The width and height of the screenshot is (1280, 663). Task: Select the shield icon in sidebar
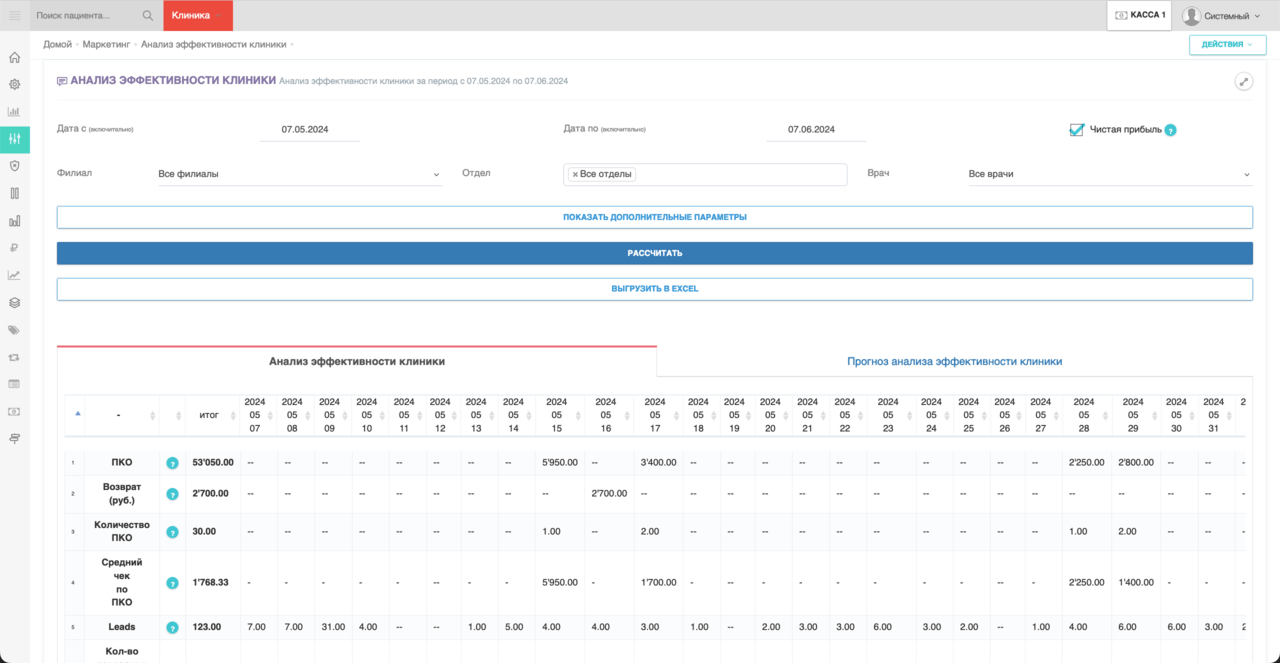click(x=14, y=166)
